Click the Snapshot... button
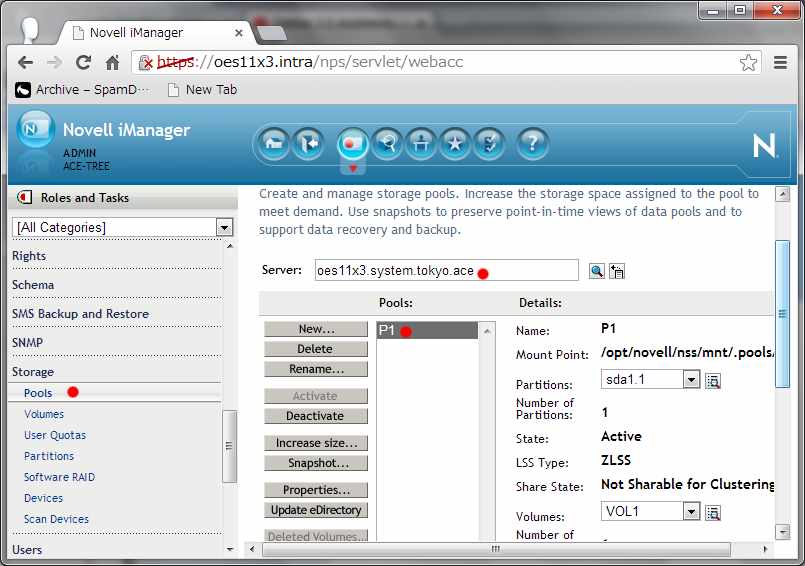Screen dimensions: 805x566 click(x=316, y=463)
